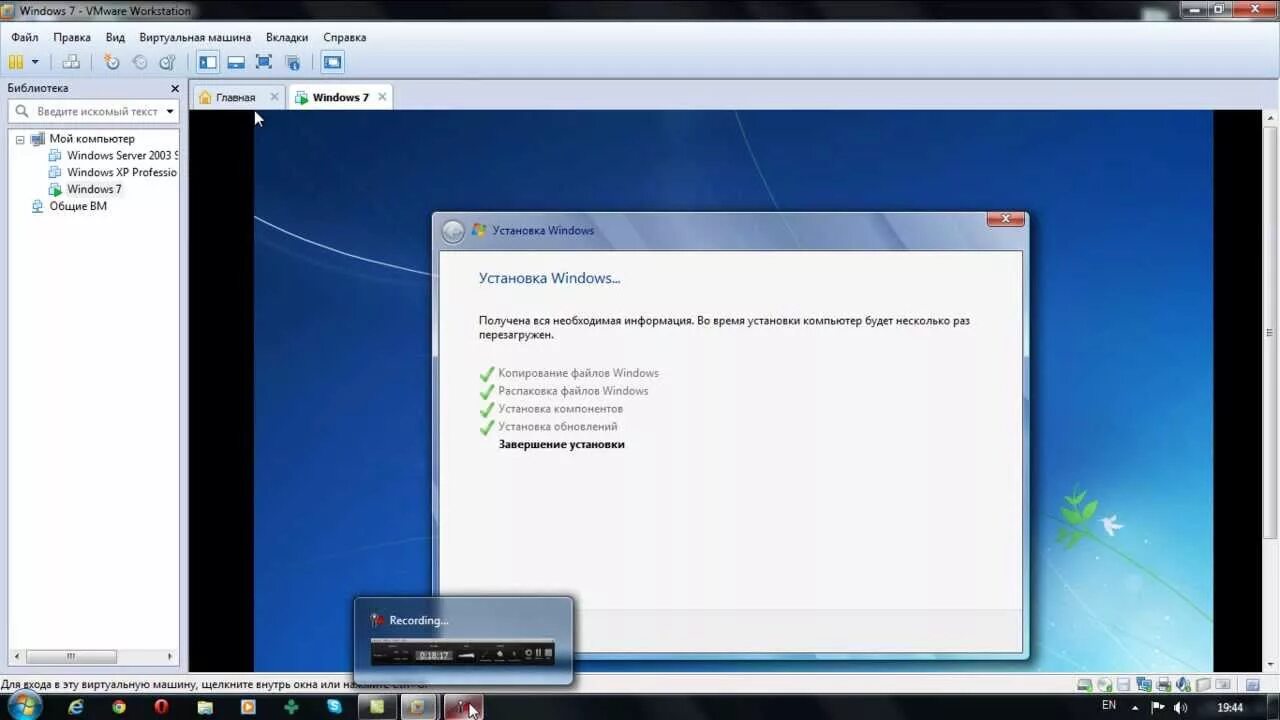Viewport: 1280px width, 720px height.
Task: Launch Internet Explorer from taskbar
Action: pyautogui.click(x=76, y=706)
